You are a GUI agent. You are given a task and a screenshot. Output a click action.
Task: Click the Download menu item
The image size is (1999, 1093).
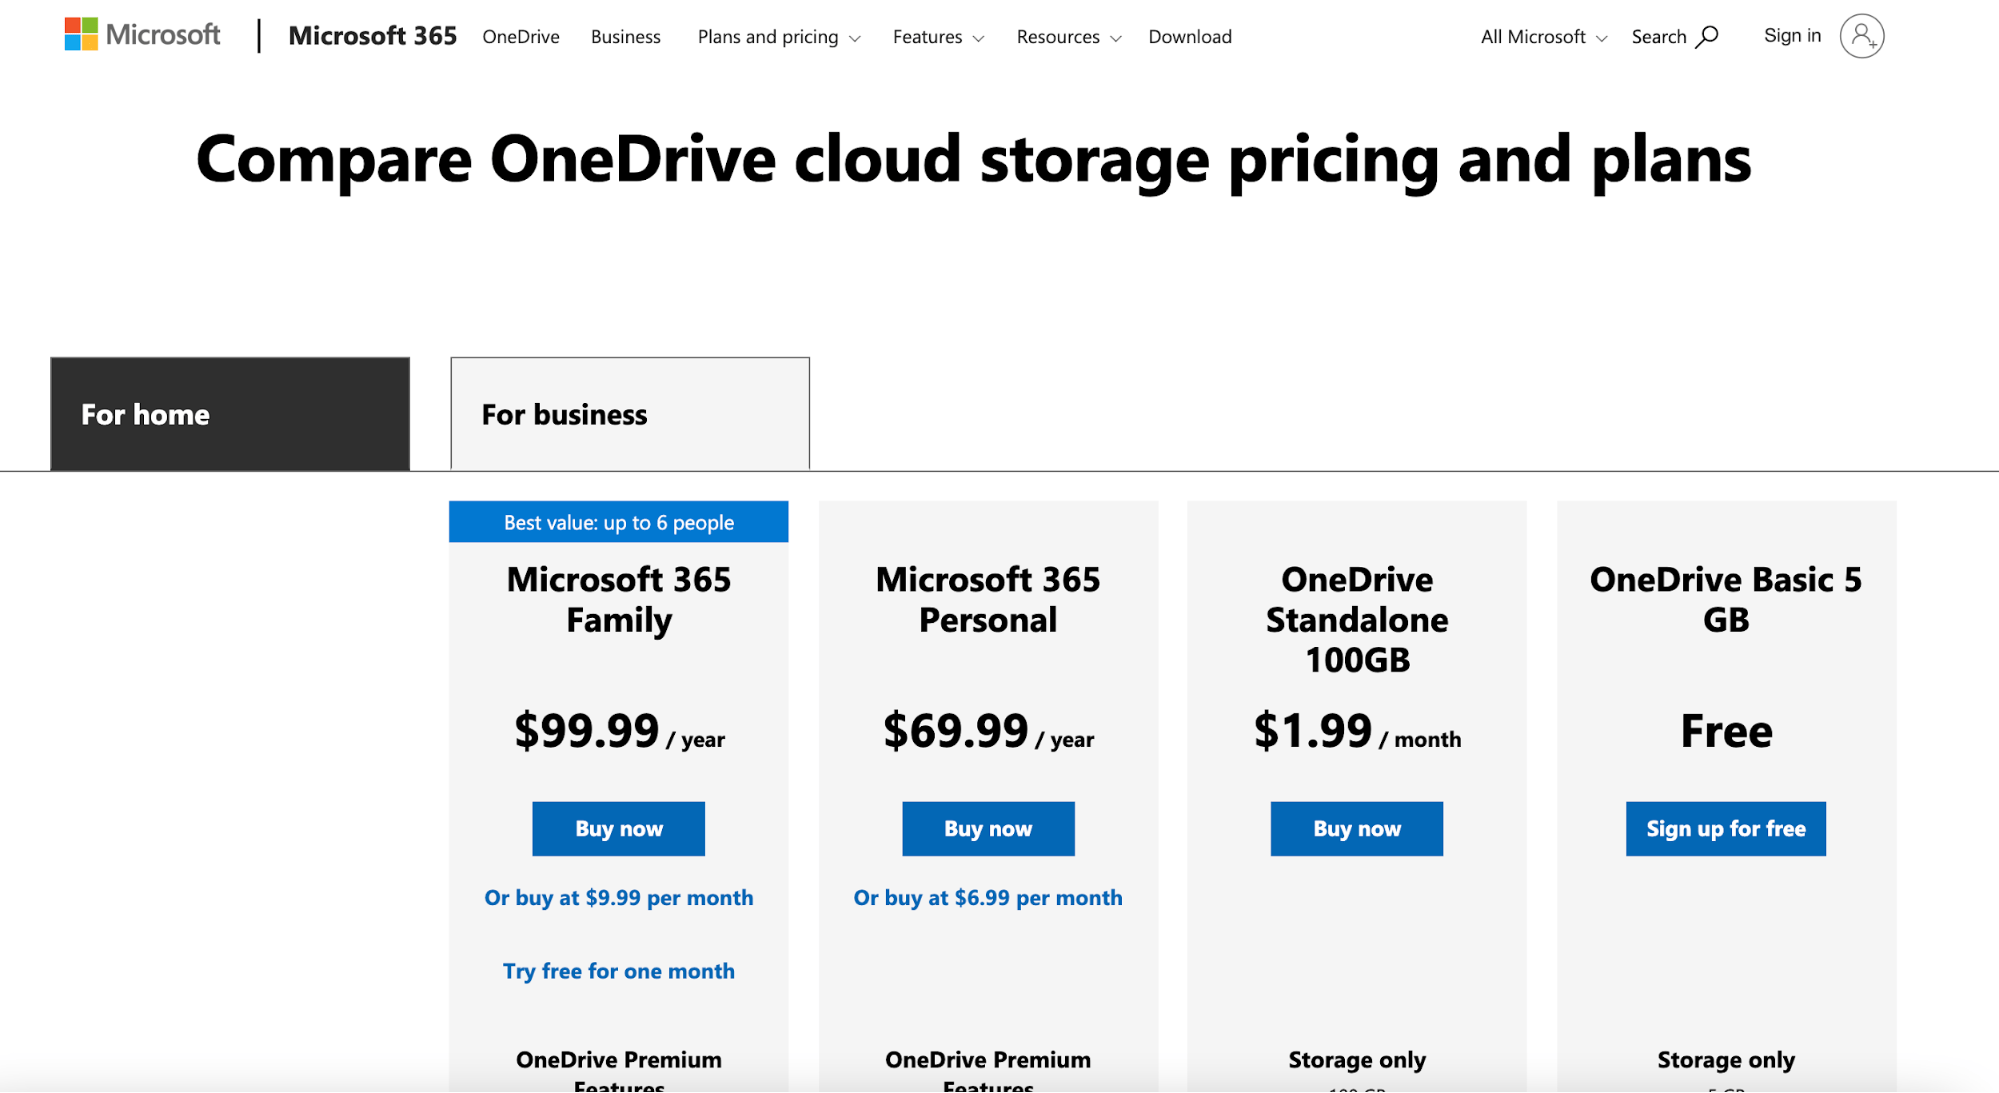tap(1189, 36)
